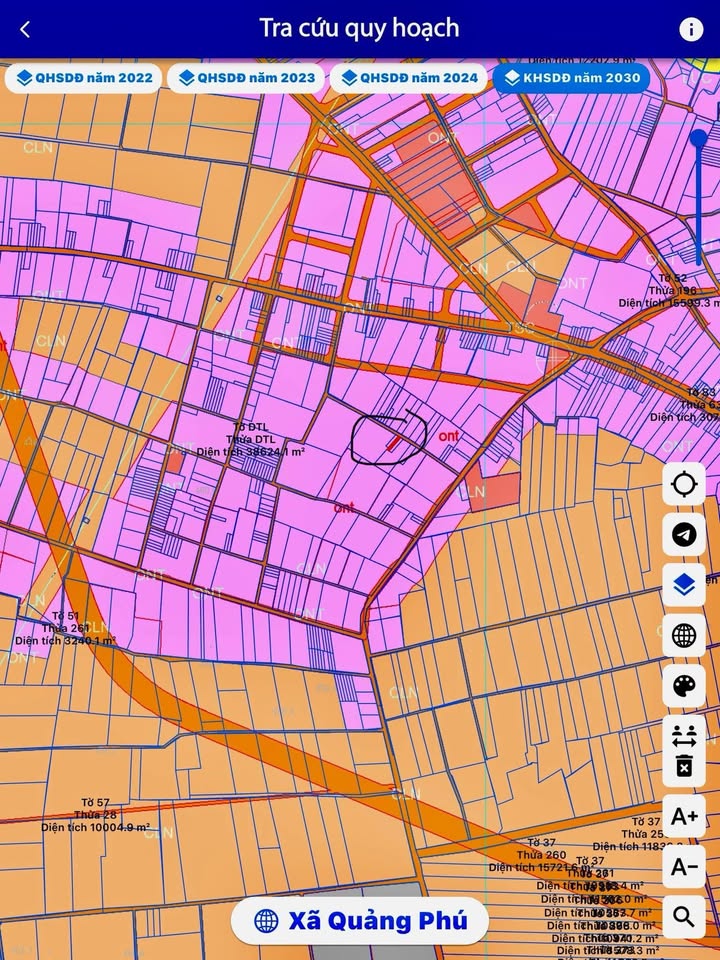The height and width of the screenshot is (960, 720).
Task: Toggle the QHSDĐ năm 2024 layer
Action: pyautogui.click(x=408, y=78)
